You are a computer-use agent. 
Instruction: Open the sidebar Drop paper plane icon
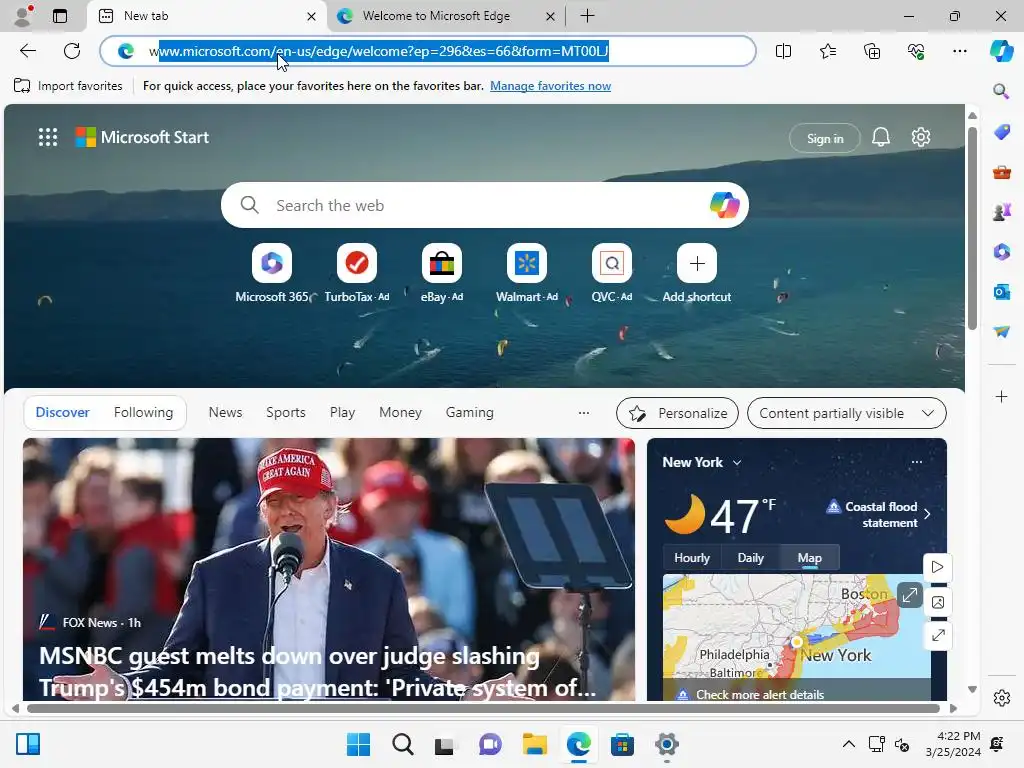tap(1002, 332)
